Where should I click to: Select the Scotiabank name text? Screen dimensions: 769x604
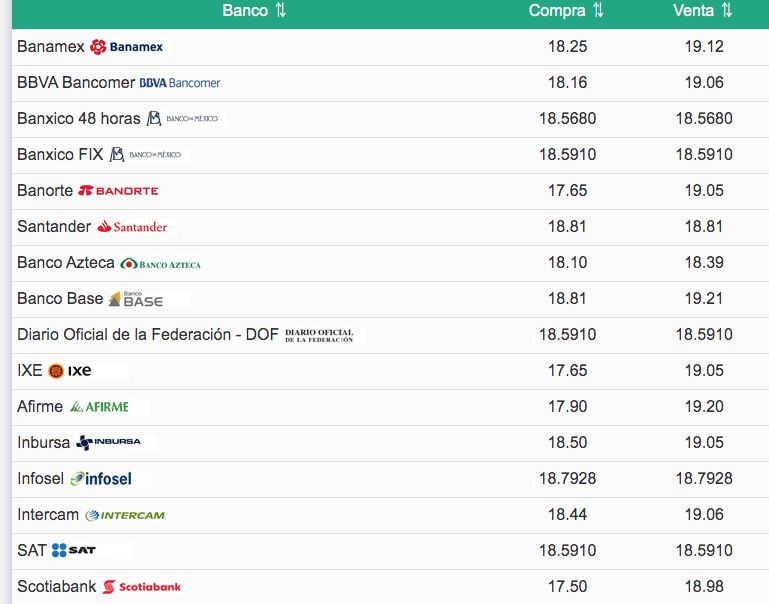[57, 586]
